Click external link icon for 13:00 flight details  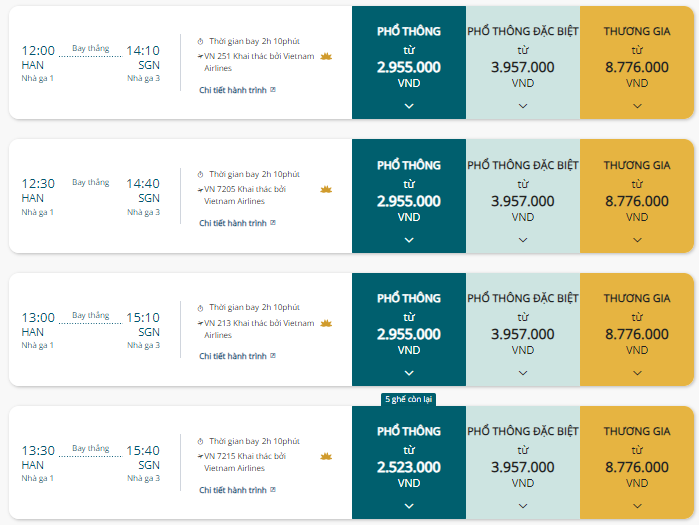(273, 356)
